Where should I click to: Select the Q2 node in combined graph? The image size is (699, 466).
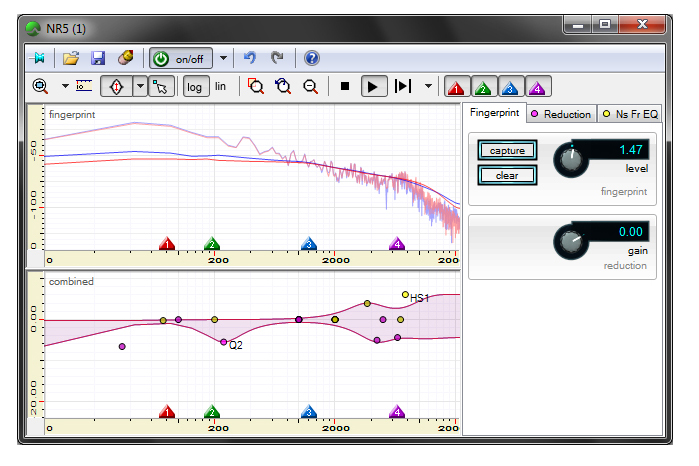tap(224, 342)
